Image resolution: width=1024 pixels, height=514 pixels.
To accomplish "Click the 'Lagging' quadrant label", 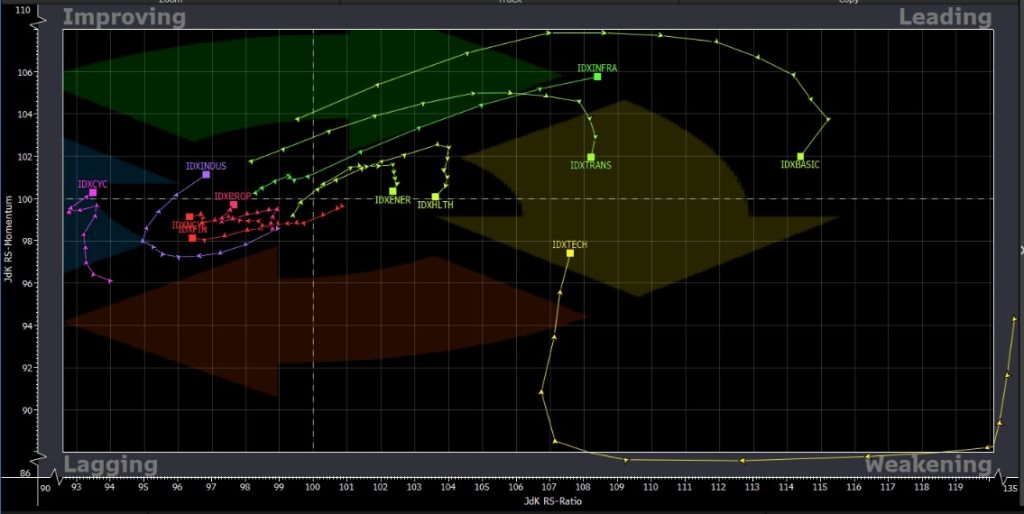I will (110, 465).
